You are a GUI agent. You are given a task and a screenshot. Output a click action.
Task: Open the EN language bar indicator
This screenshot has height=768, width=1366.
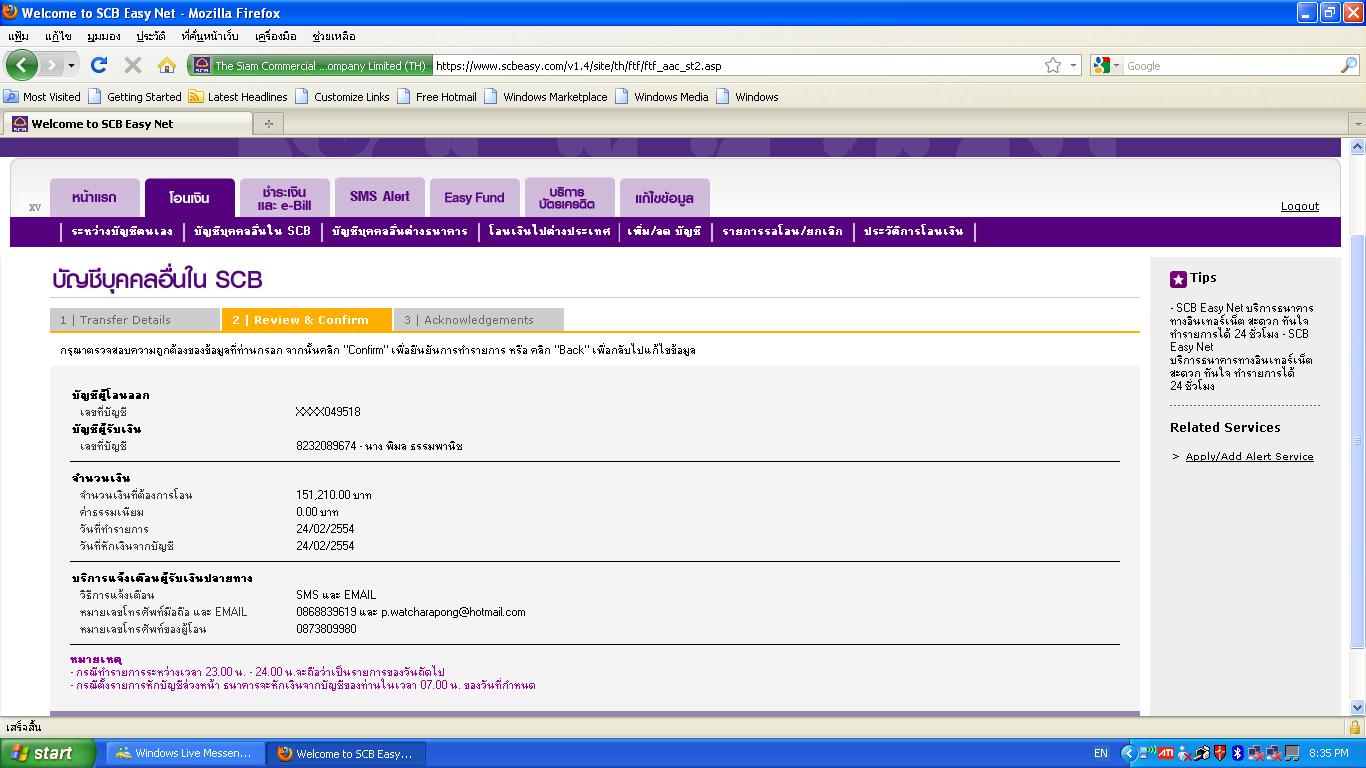point(1101,753)
